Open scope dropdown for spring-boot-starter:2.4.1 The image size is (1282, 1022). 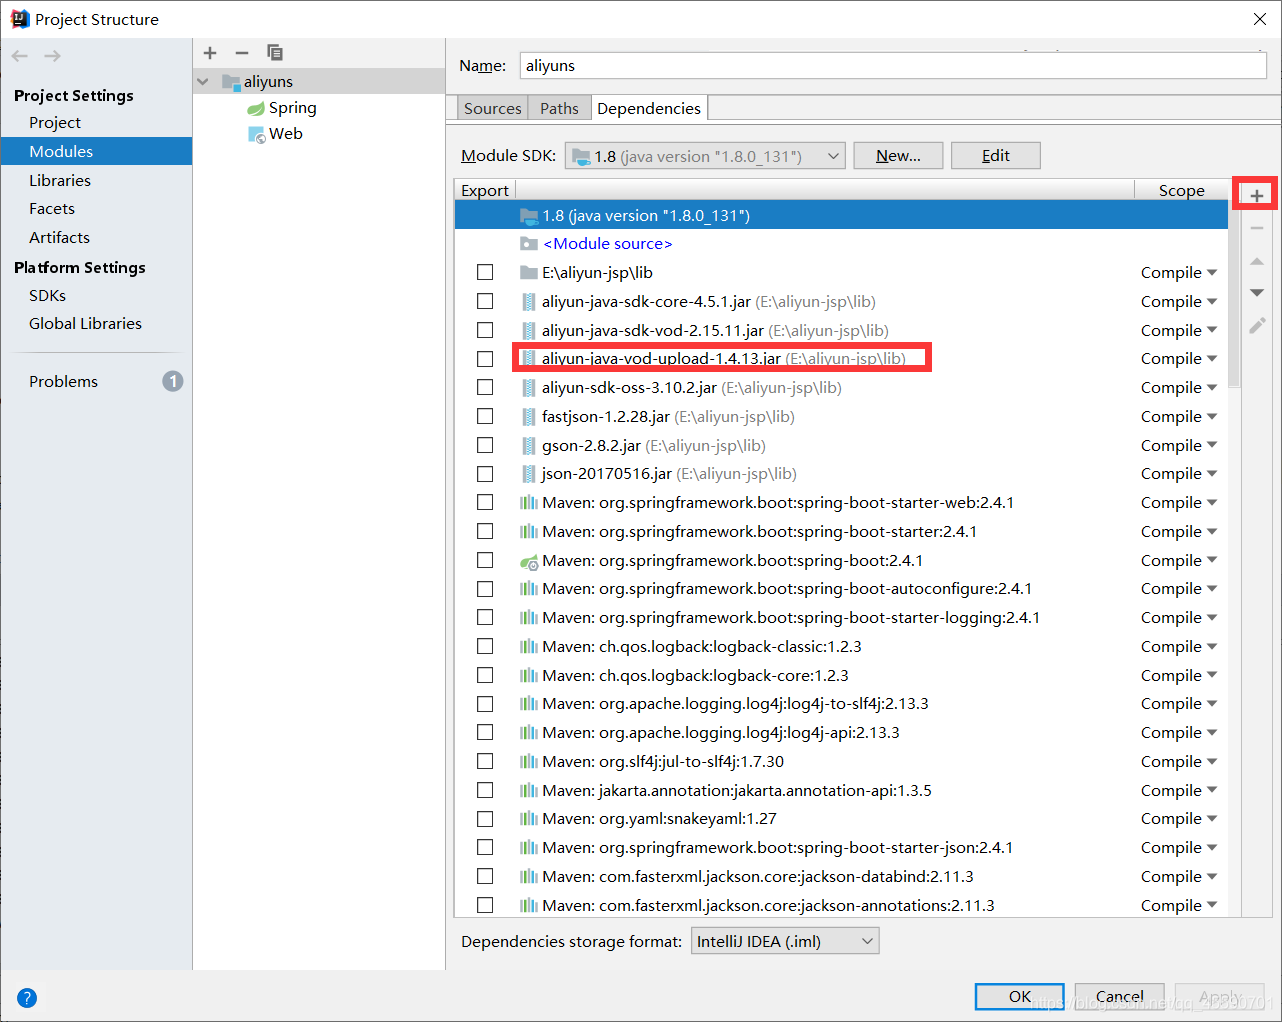click(1179, 532)
